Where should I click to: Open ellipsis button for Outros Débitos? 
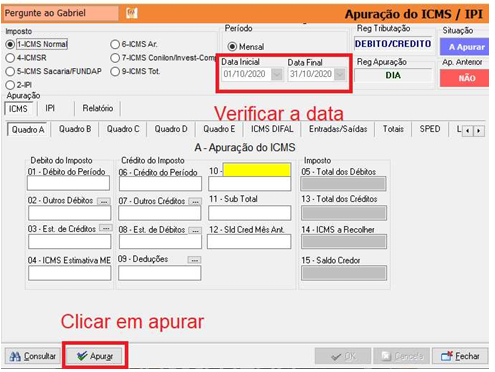coord(104,201)
